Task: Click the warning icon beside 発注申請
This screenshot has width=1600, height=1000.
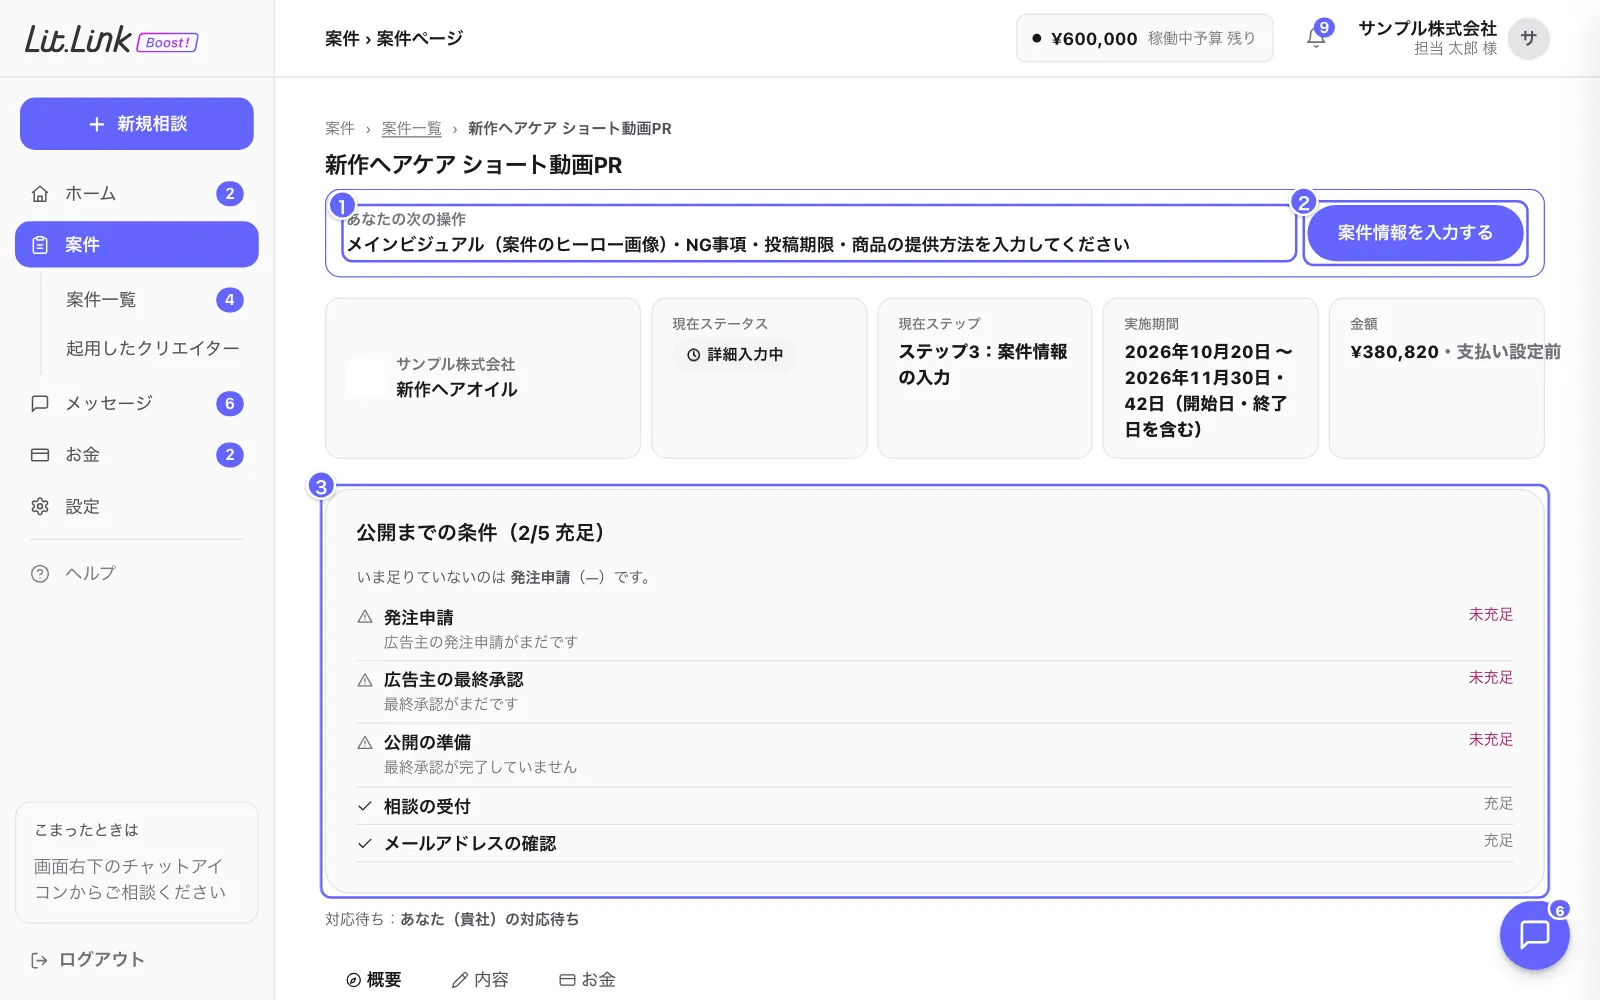Action: pyautogui.click(x=365, y=617)
